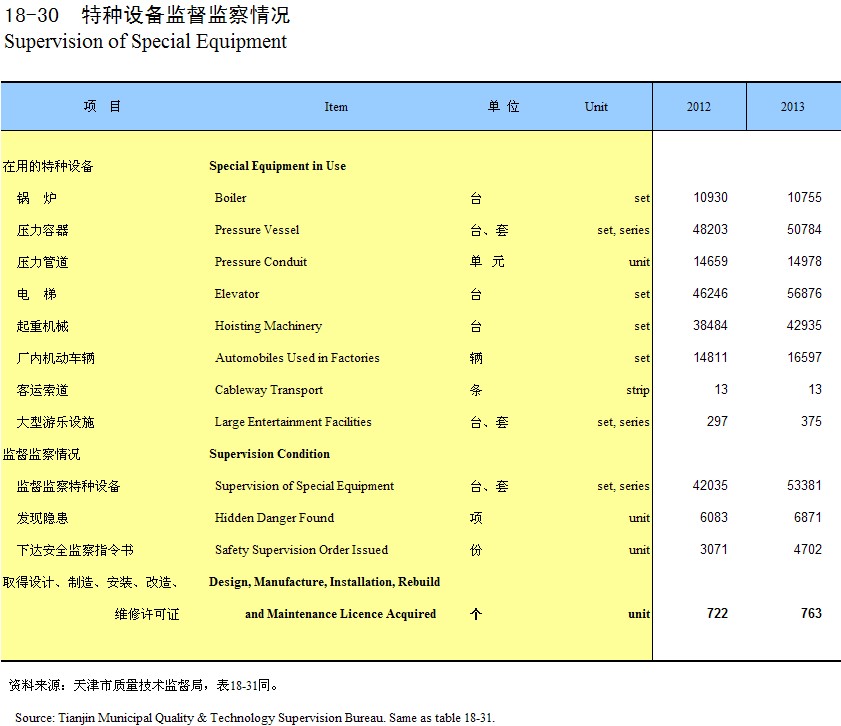Click the bold licence total 722

[717, 614]
